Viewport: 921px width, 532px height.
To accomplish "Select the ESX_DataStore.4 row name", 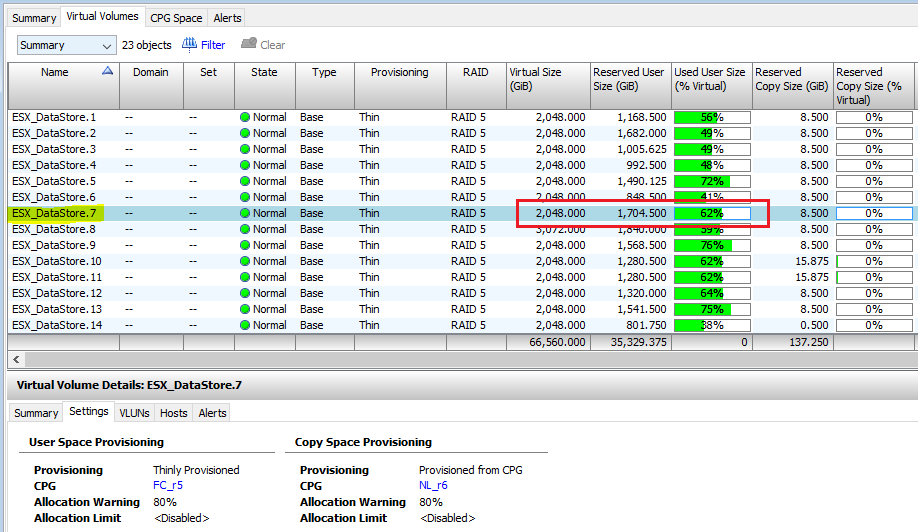I will [x=54, y=165].
